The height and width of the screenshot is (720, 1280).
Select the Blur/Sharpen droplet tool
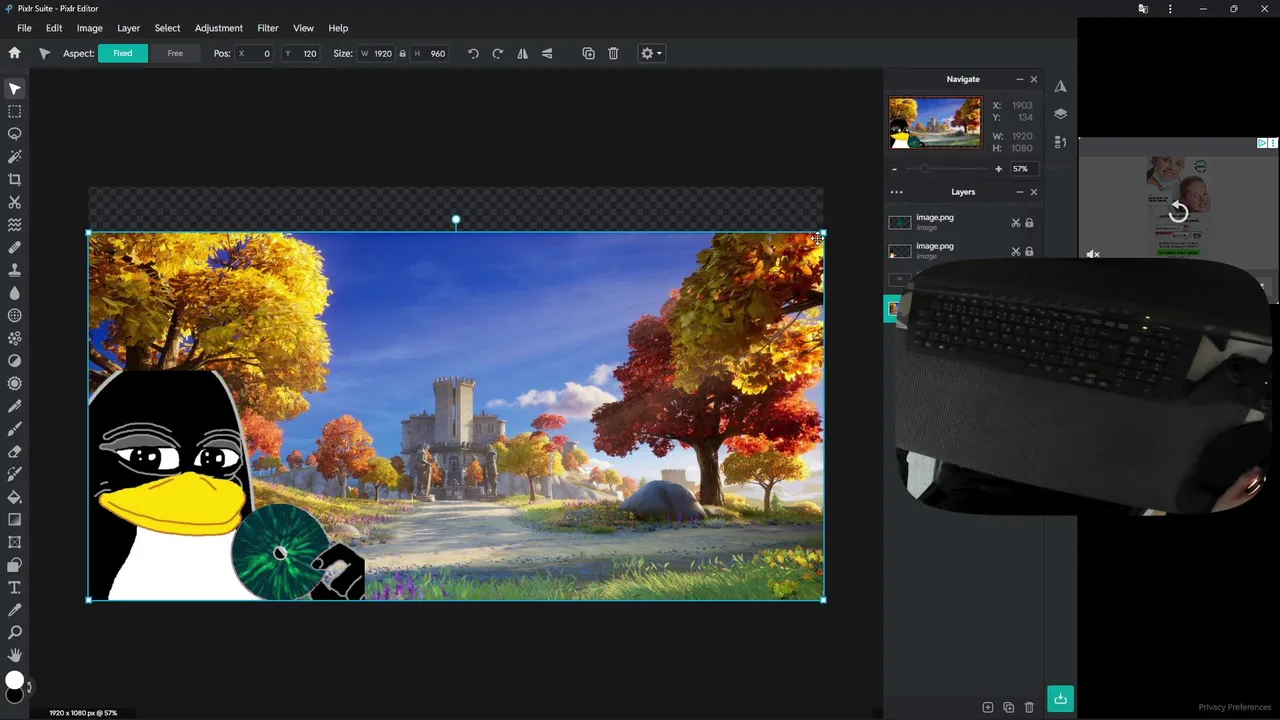tap(14, 293)
